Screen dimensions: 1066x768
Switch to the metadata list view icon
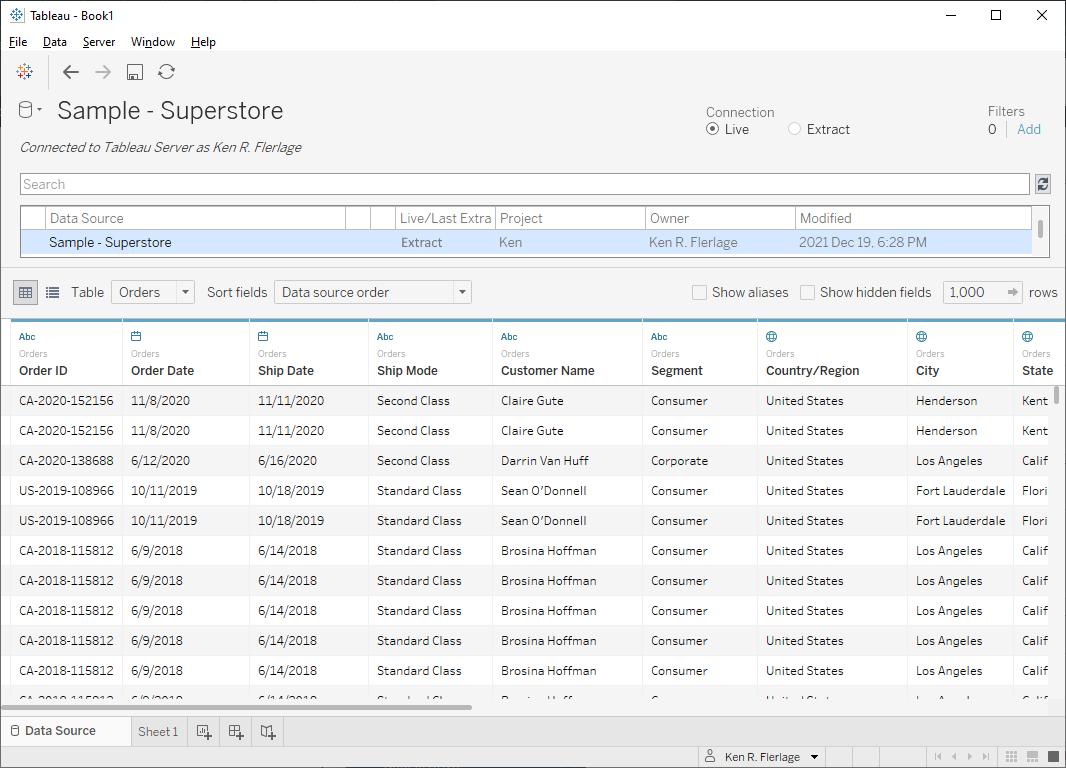tap(52, 292)
